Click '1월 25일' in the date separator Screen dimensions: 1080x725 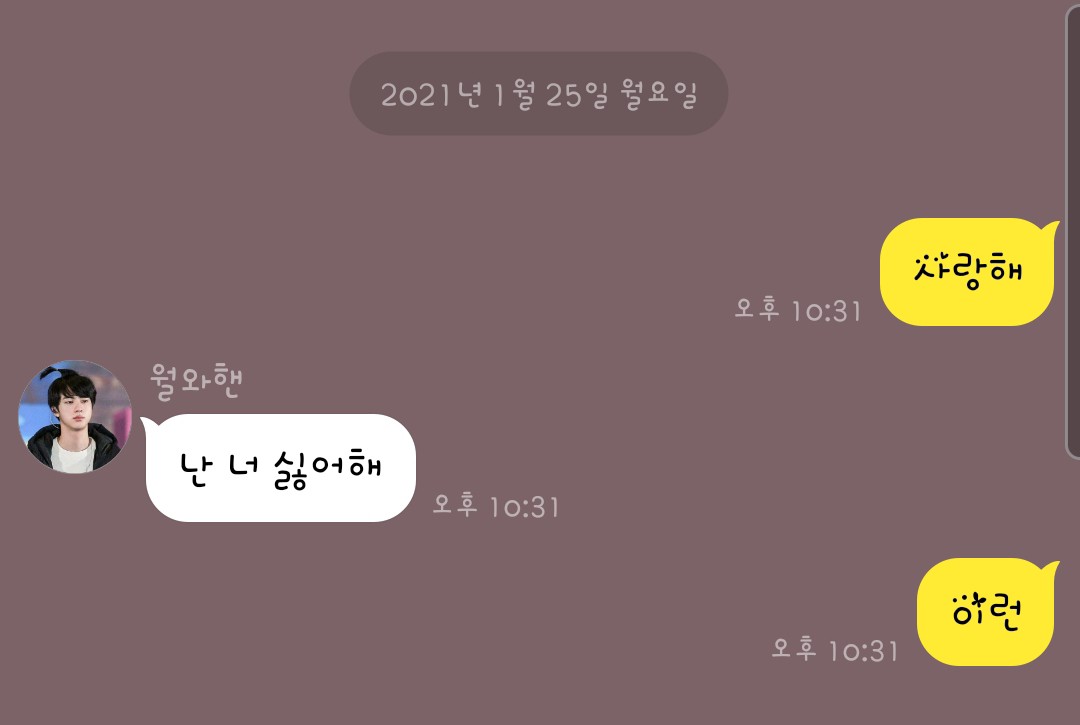[552, 95]
